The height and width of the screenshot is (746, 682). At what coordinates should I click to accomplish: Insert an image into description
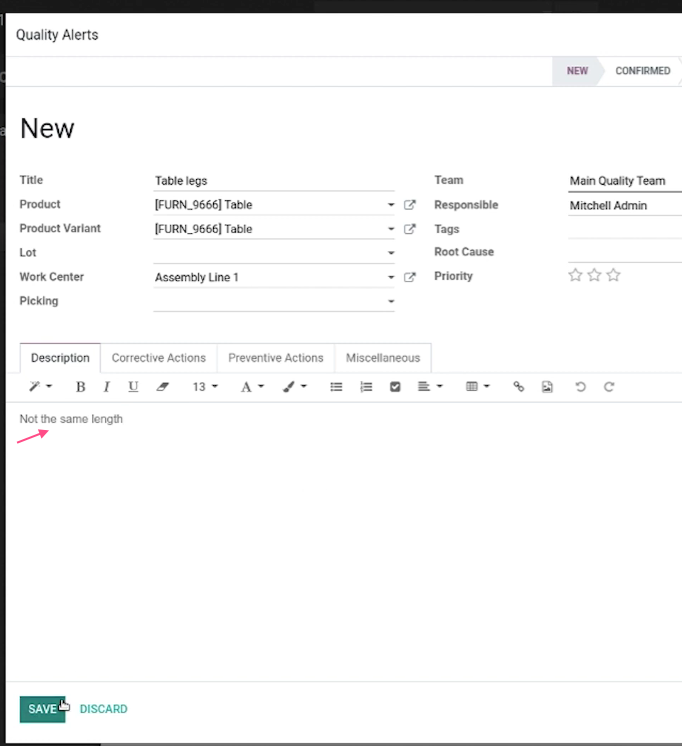pyautogui.click(x=547, y=387)
